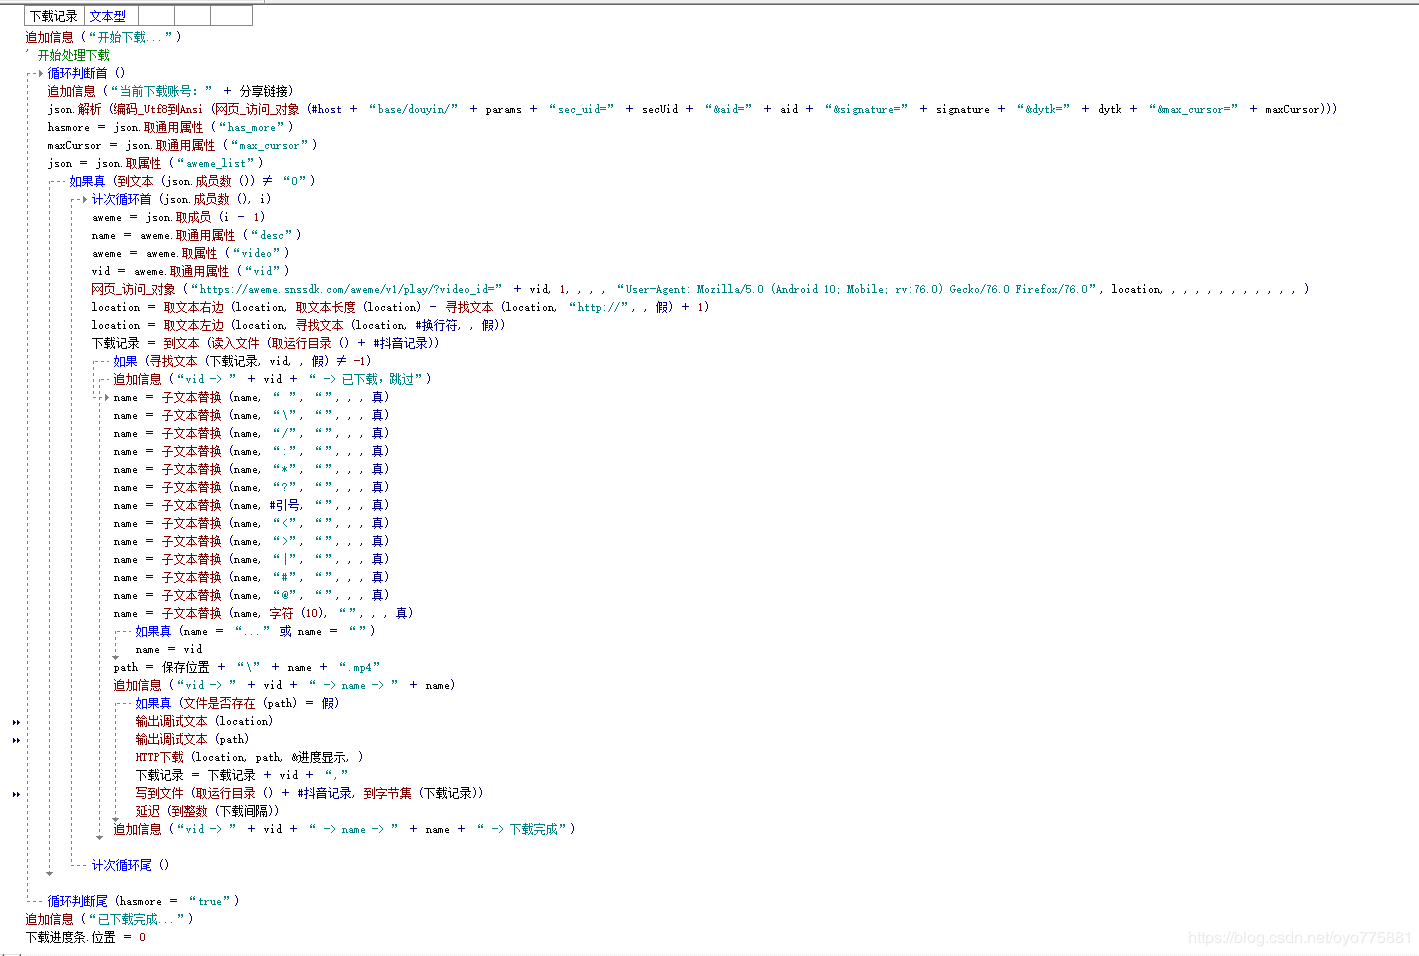1419x956 pixels.
Task: Click the green comment 开始处理下载
Action: [x=73, y=55]
